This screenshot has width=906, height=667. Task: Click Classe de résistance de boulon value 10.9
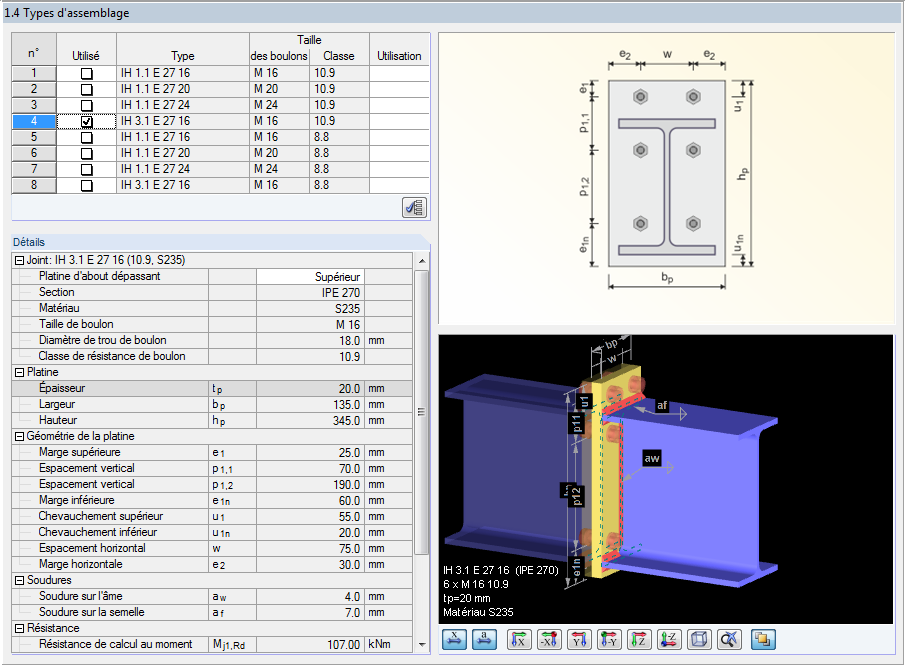[x=310, y=357]
